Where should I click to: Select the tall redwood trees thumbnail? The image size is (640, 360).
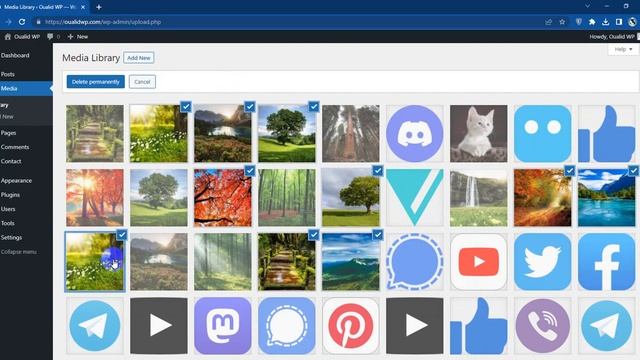click(351, 133)
